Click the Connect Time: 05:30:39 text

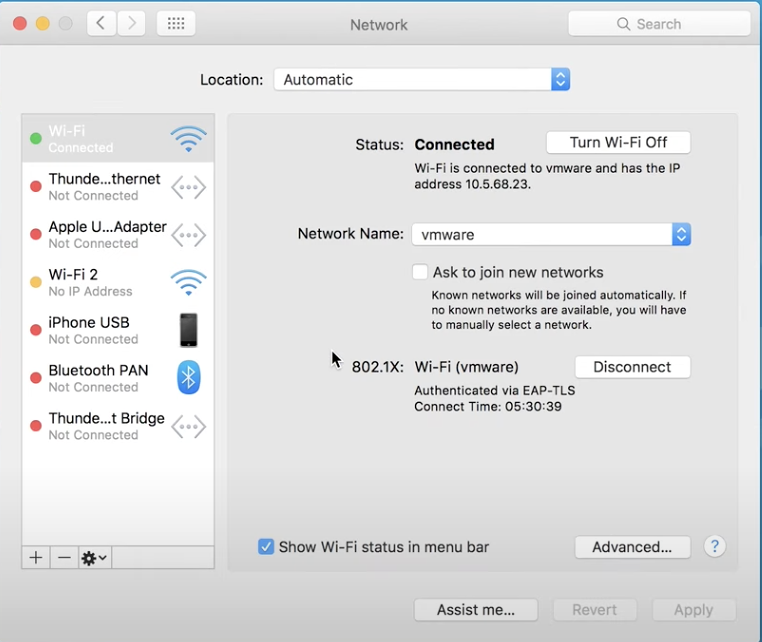click(487, 406)
